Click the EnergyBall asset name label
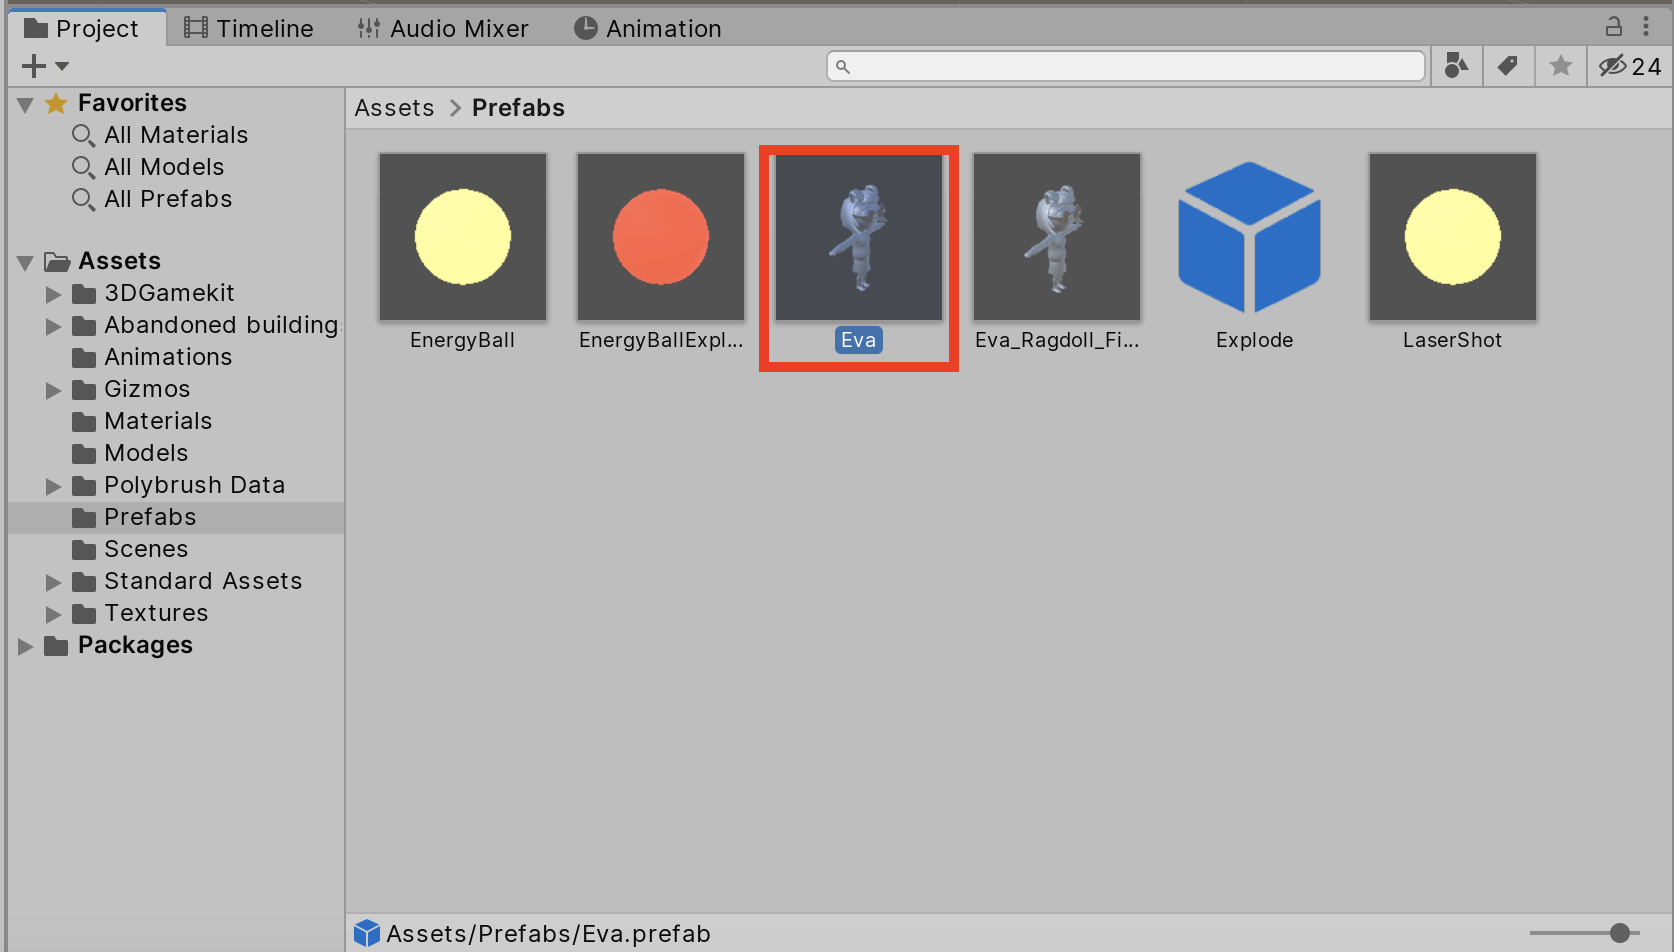1674x952 pixels. (x=463, y=340)
